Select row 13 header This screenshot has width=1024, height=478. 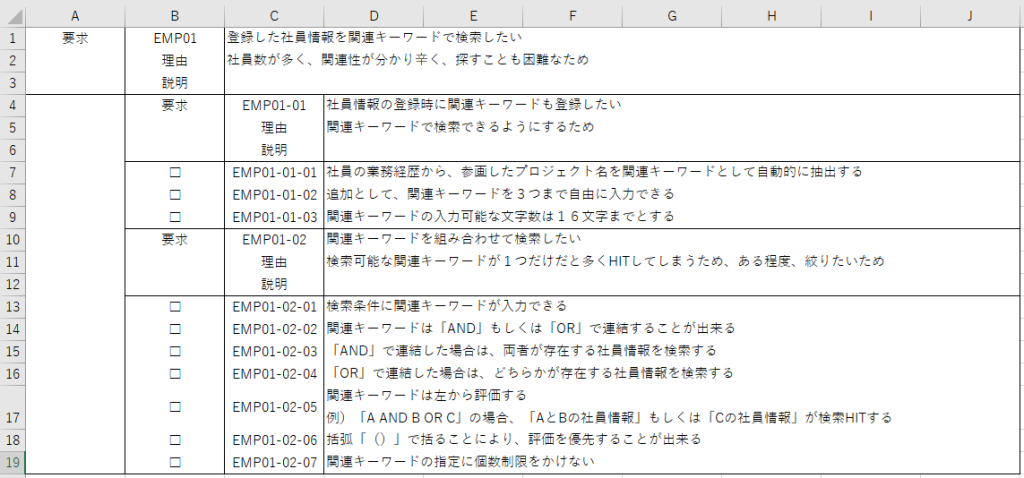point(12,306)
